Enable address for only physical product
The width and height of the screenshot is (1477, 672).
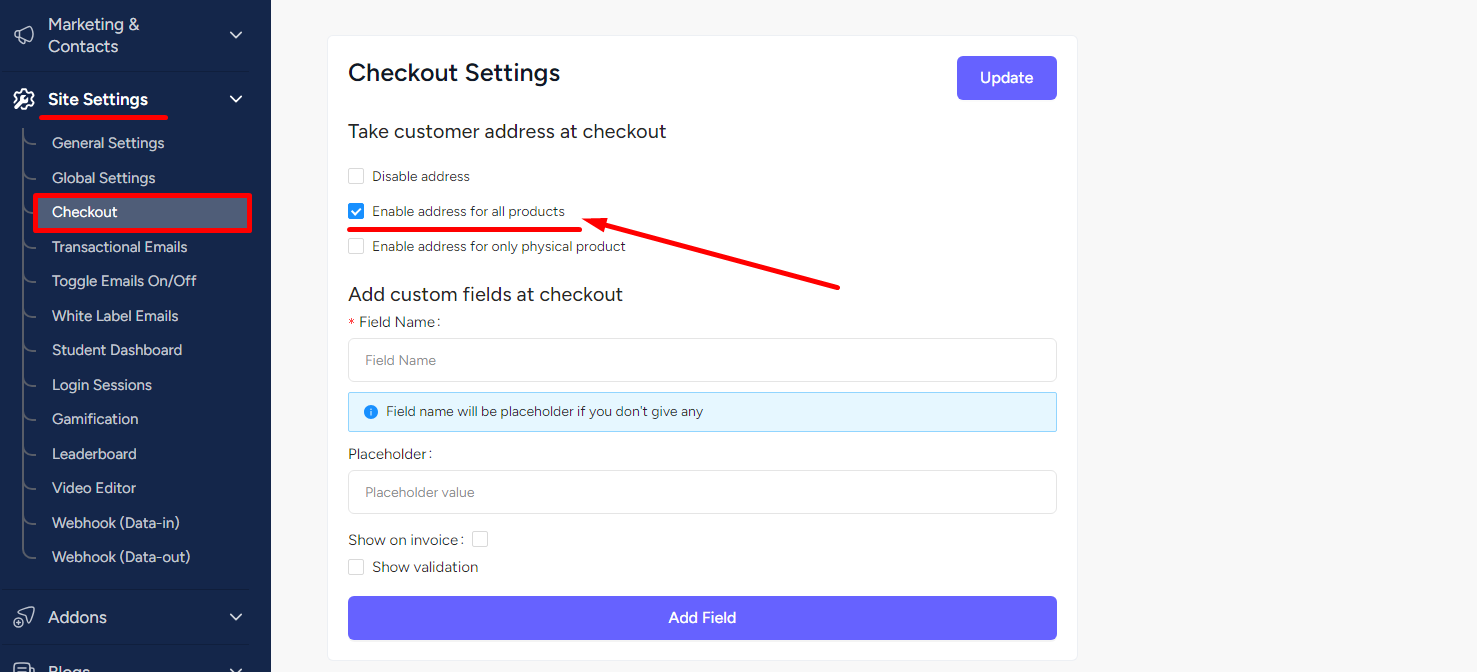pos(356,246)
